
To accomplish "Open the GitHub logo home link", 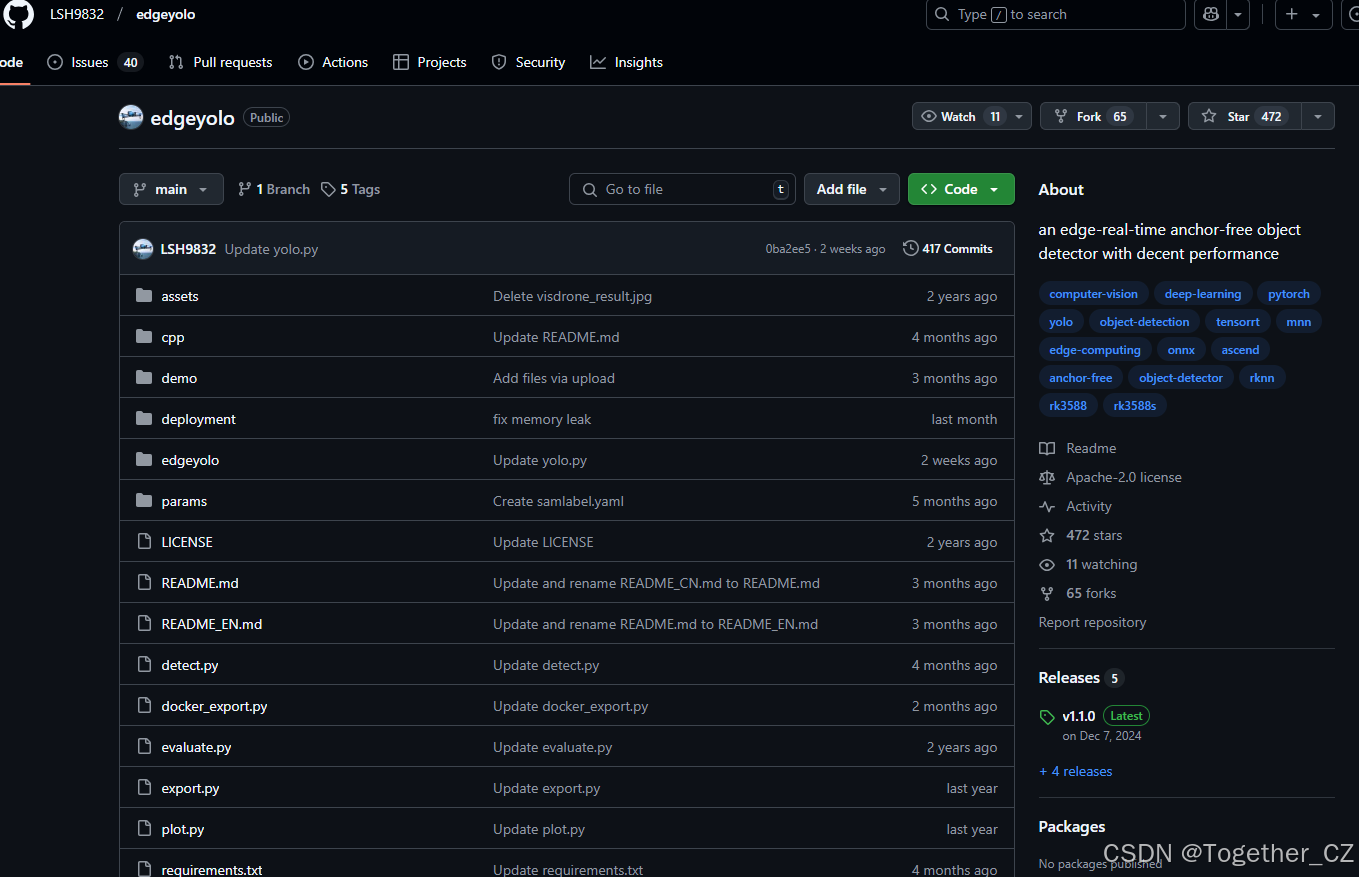I will [19, 14].
